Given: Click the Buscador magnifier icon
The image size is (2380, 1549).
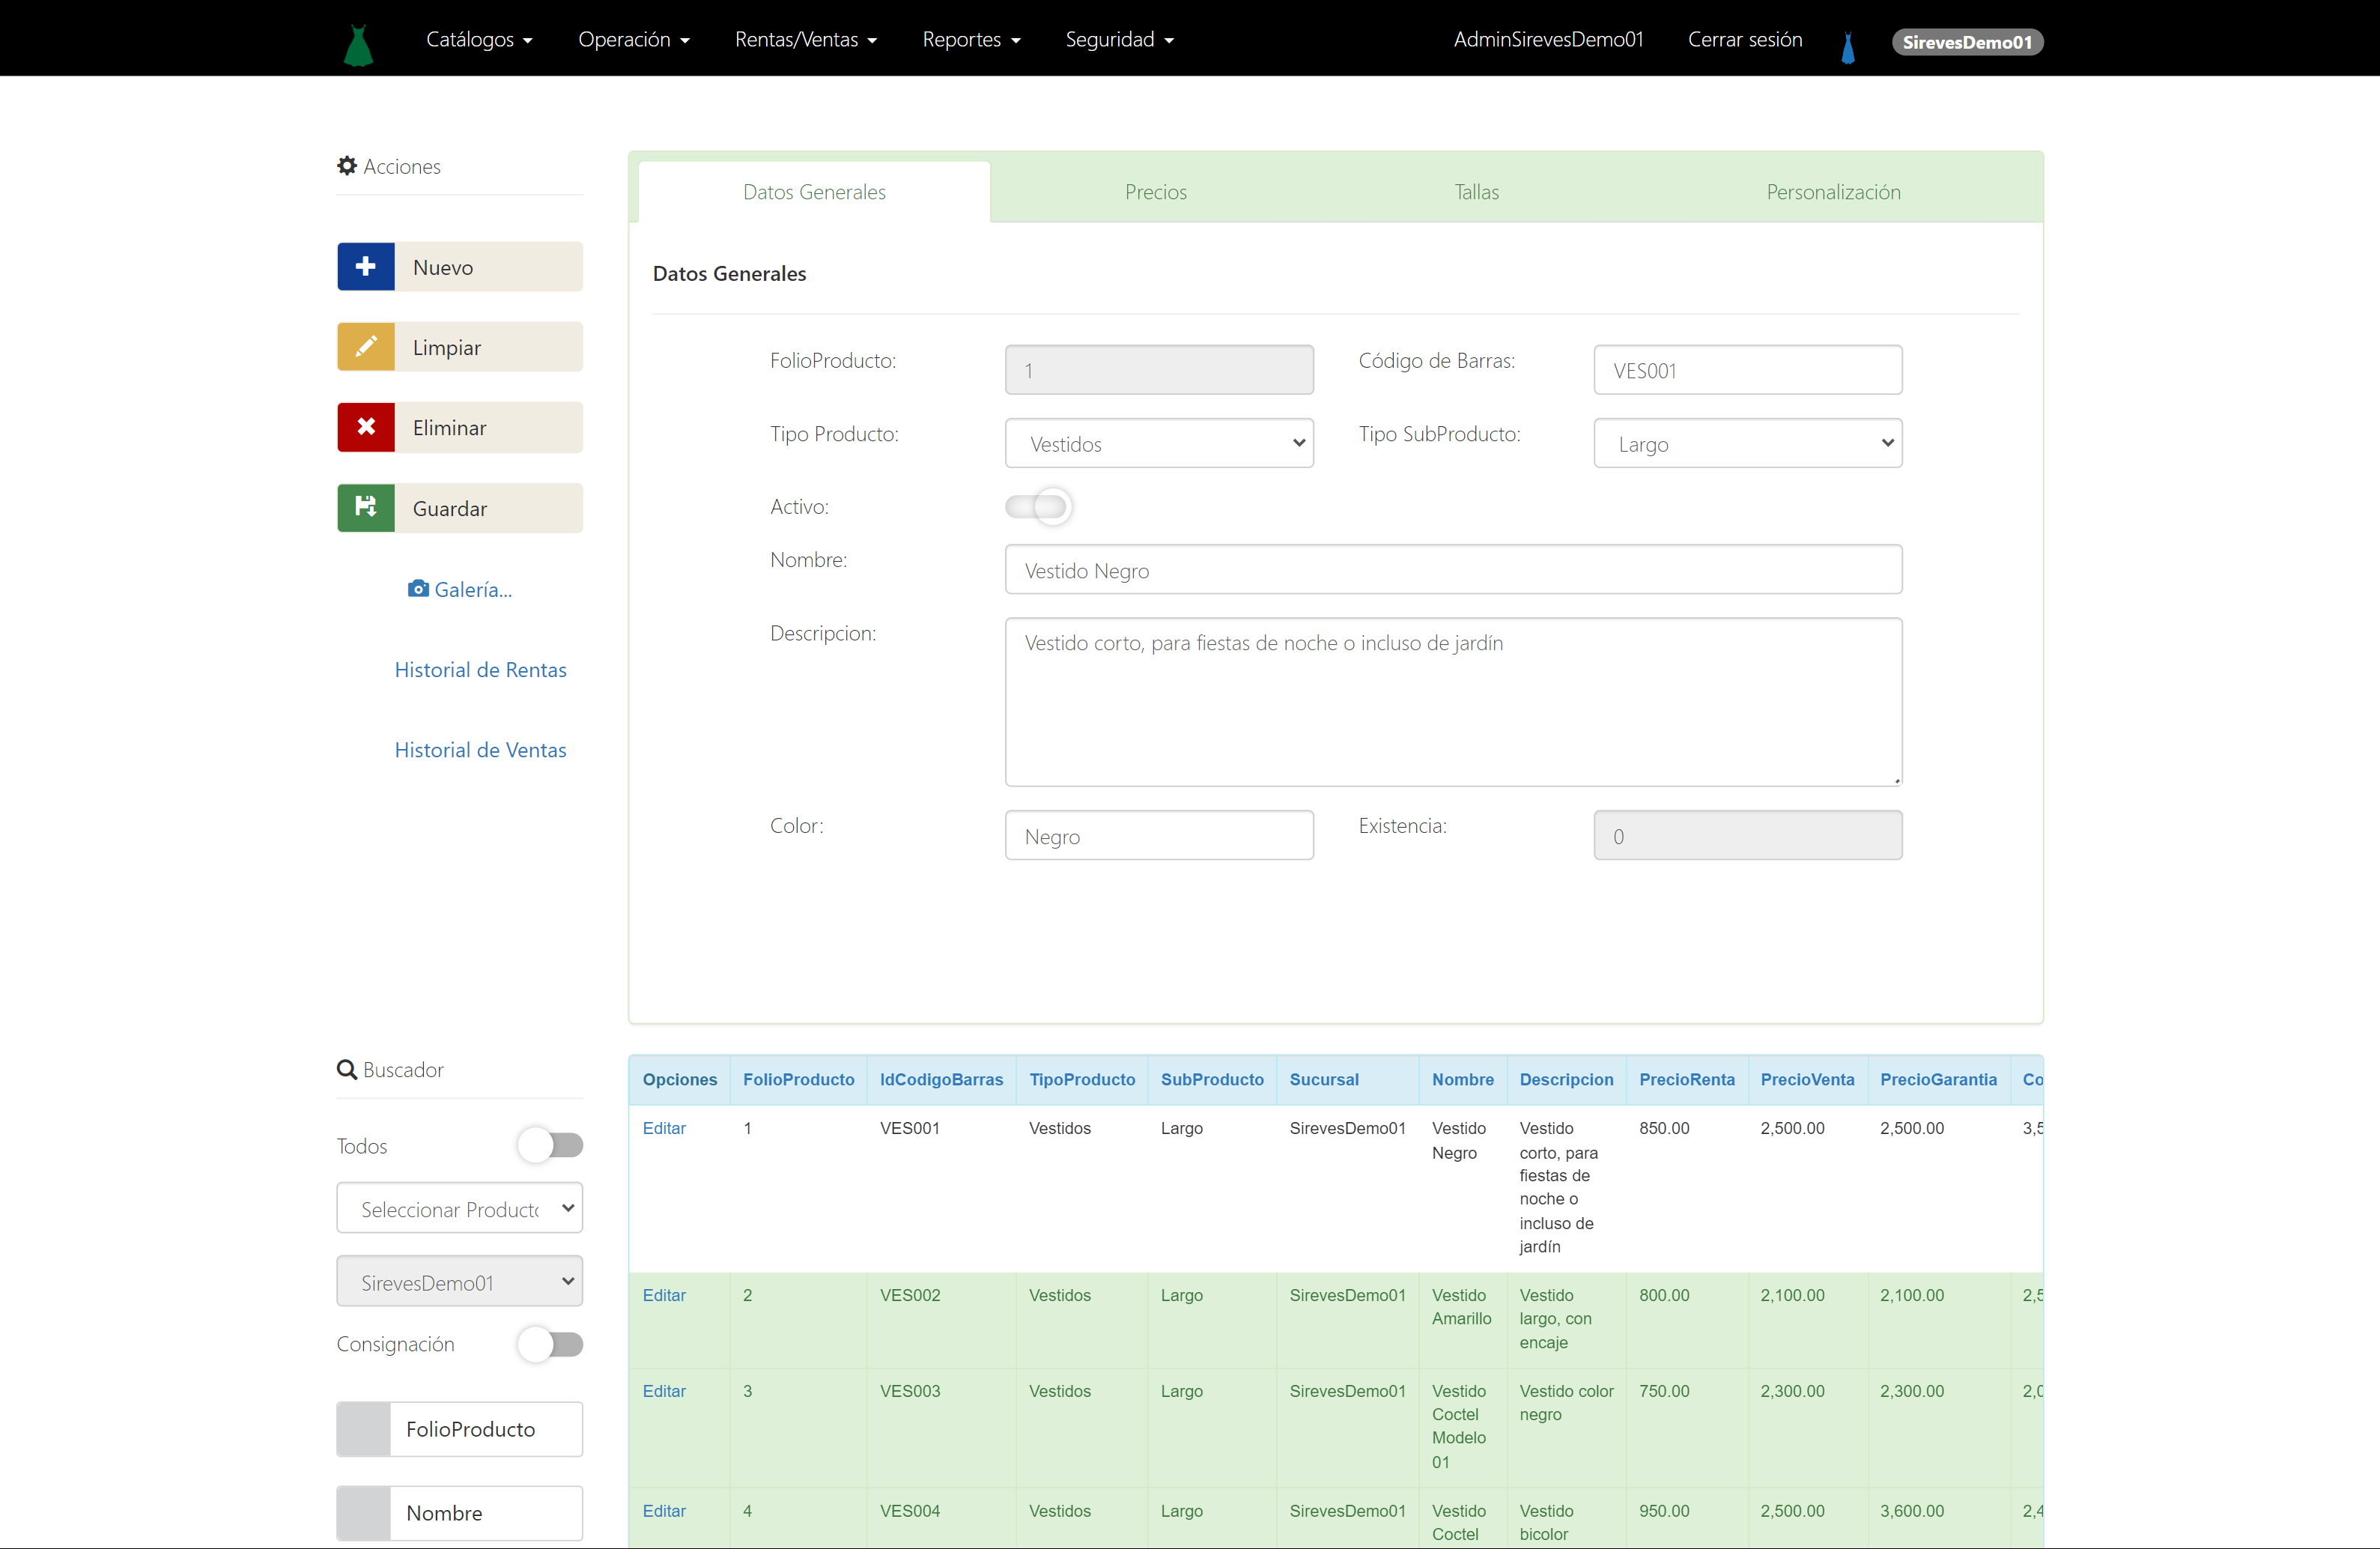Looking at the screenshot, I should click(x=347, y=1069).
